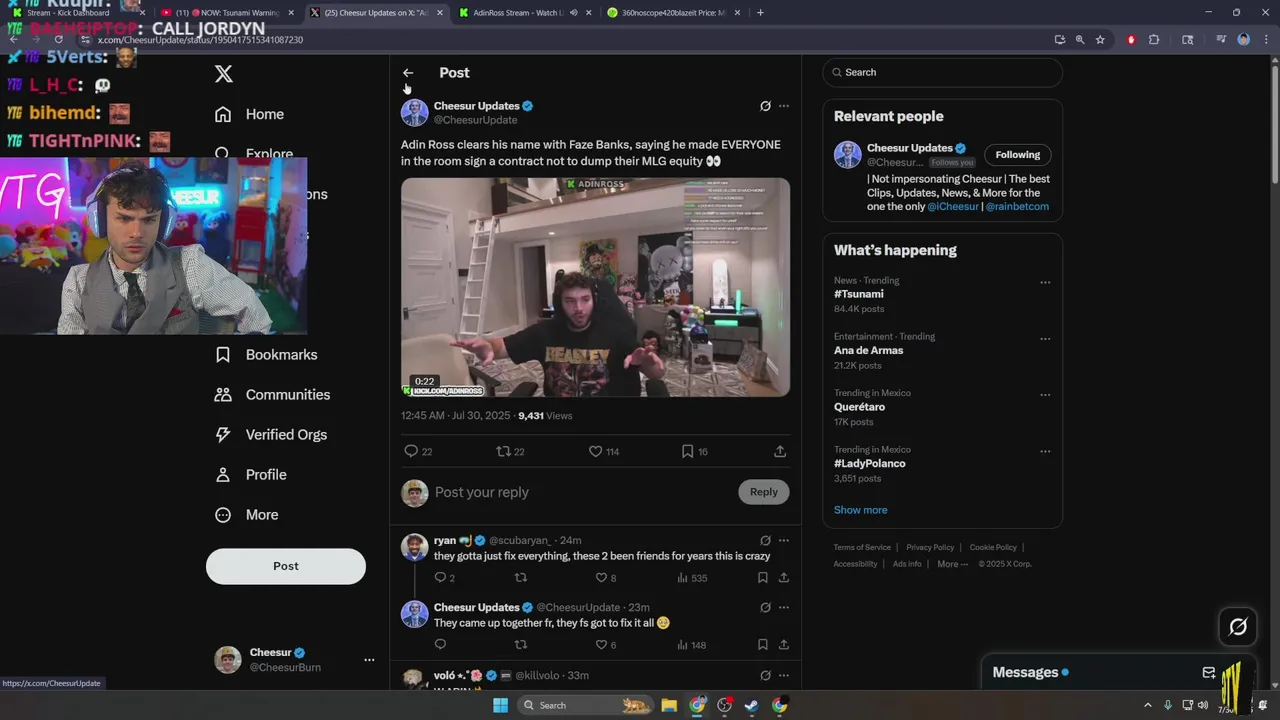Image resolution: width=1280 pixels, height=720 pixels.
Task: Open Ana de Armas trending topic
Action: pos(868,351)
